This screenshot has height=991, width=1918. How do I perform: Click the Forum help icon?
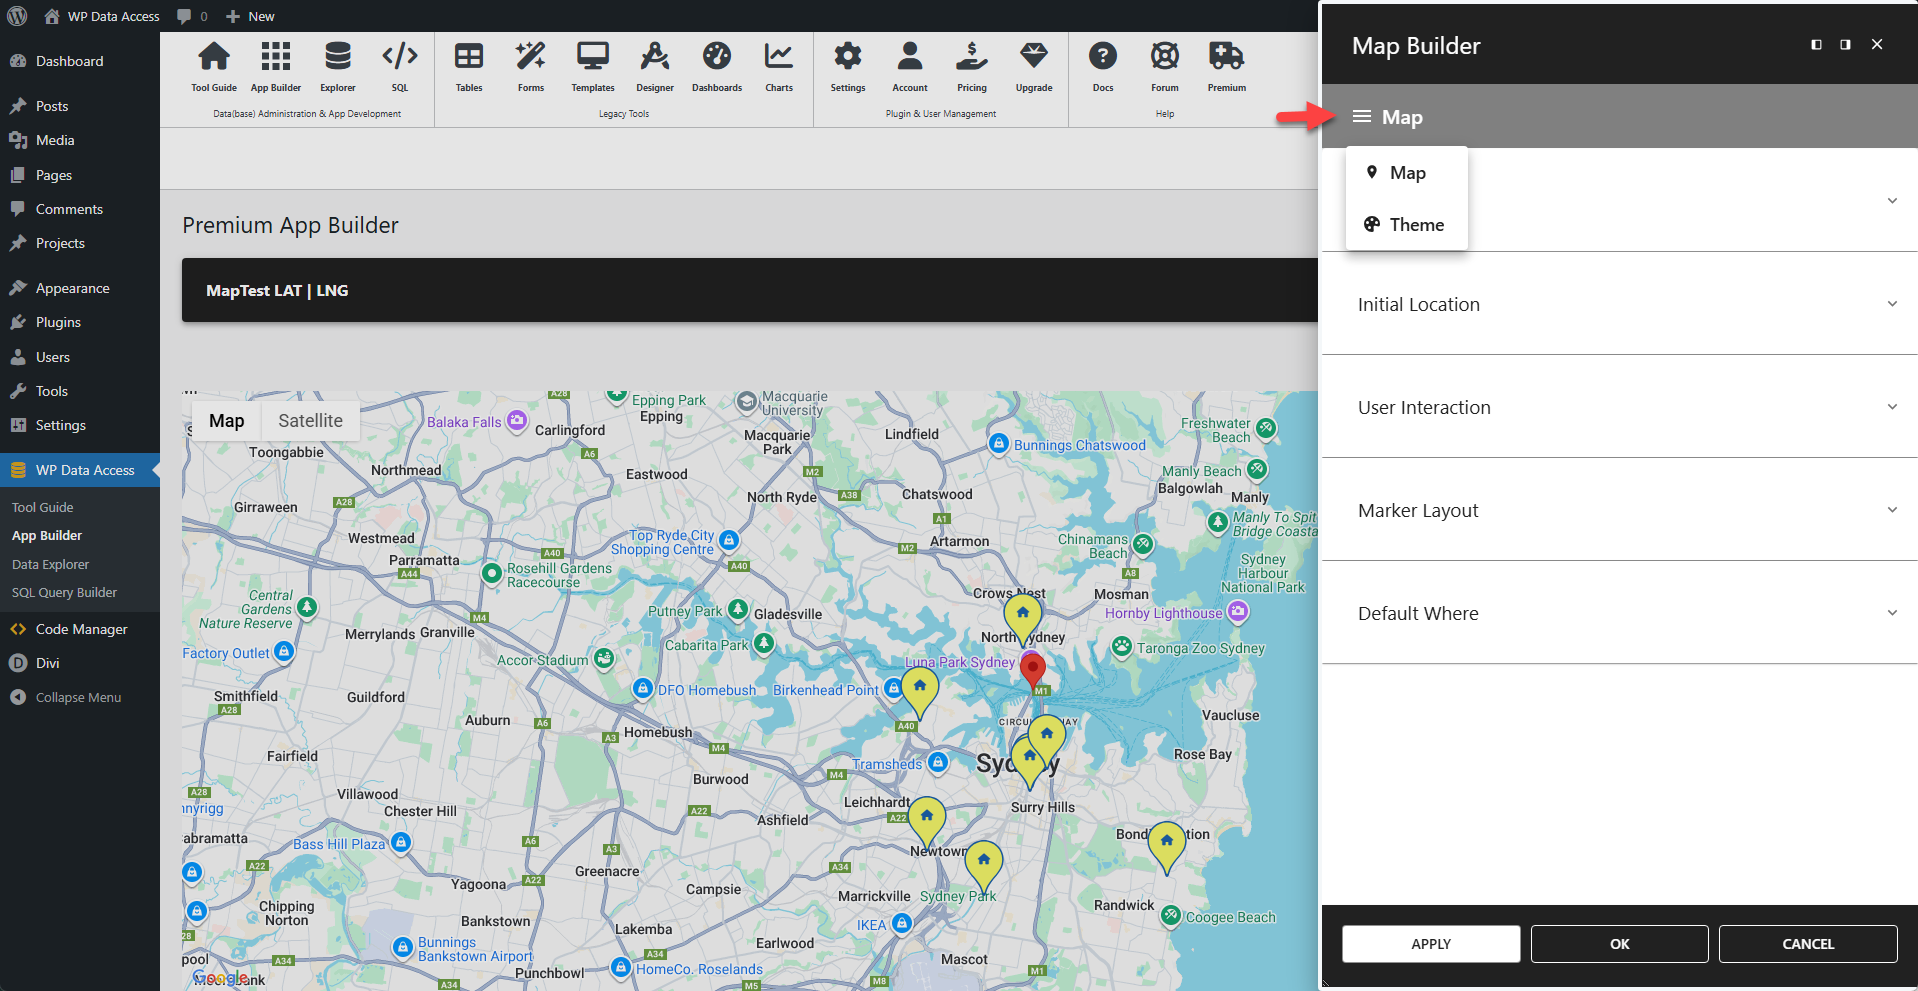click(x=1164, y=67)
